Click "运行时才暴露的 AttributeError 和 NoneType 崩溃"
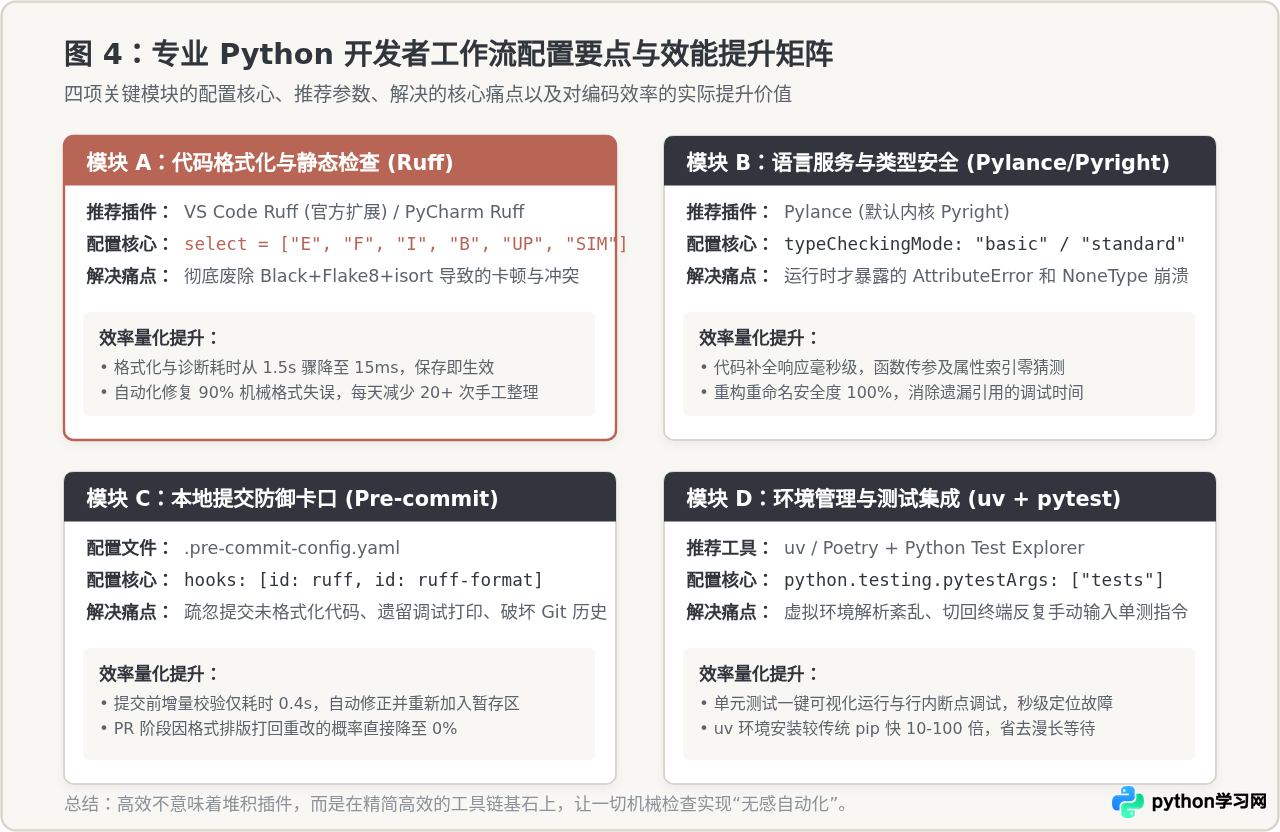 [x=986, y=276]
